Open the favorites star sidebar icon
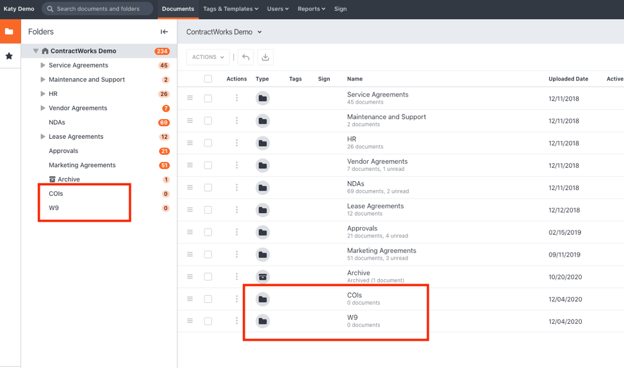 (x=9, y=56)
